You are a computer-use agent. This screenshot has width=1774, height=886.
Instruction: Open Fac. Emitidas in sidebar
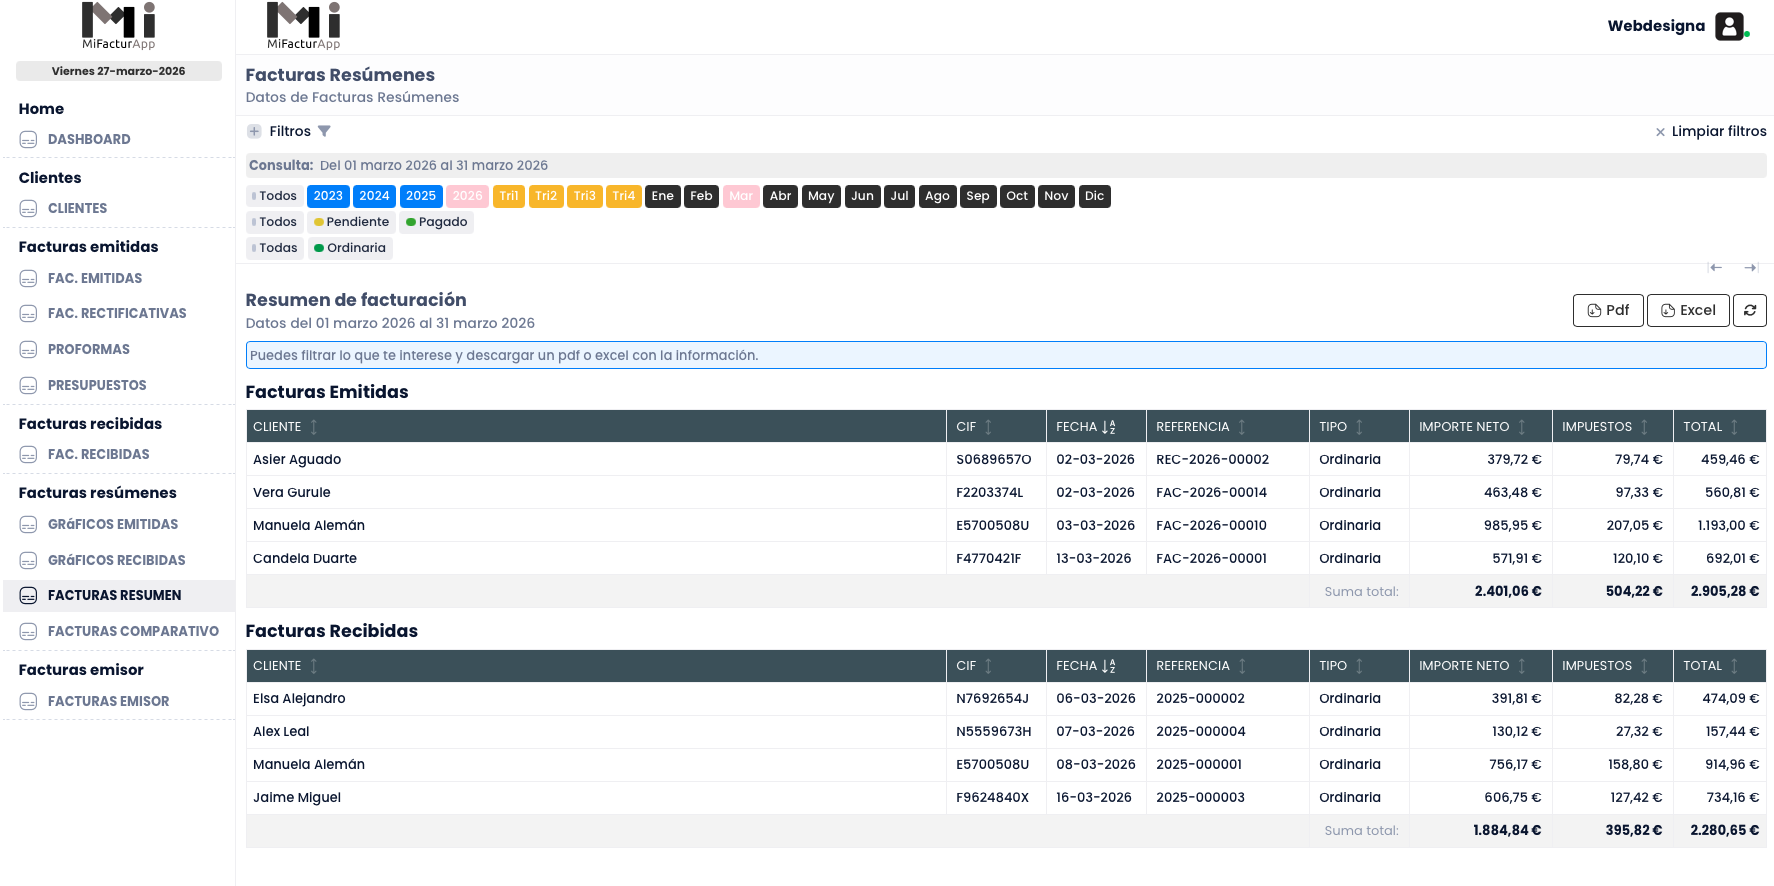click(95, 278)
